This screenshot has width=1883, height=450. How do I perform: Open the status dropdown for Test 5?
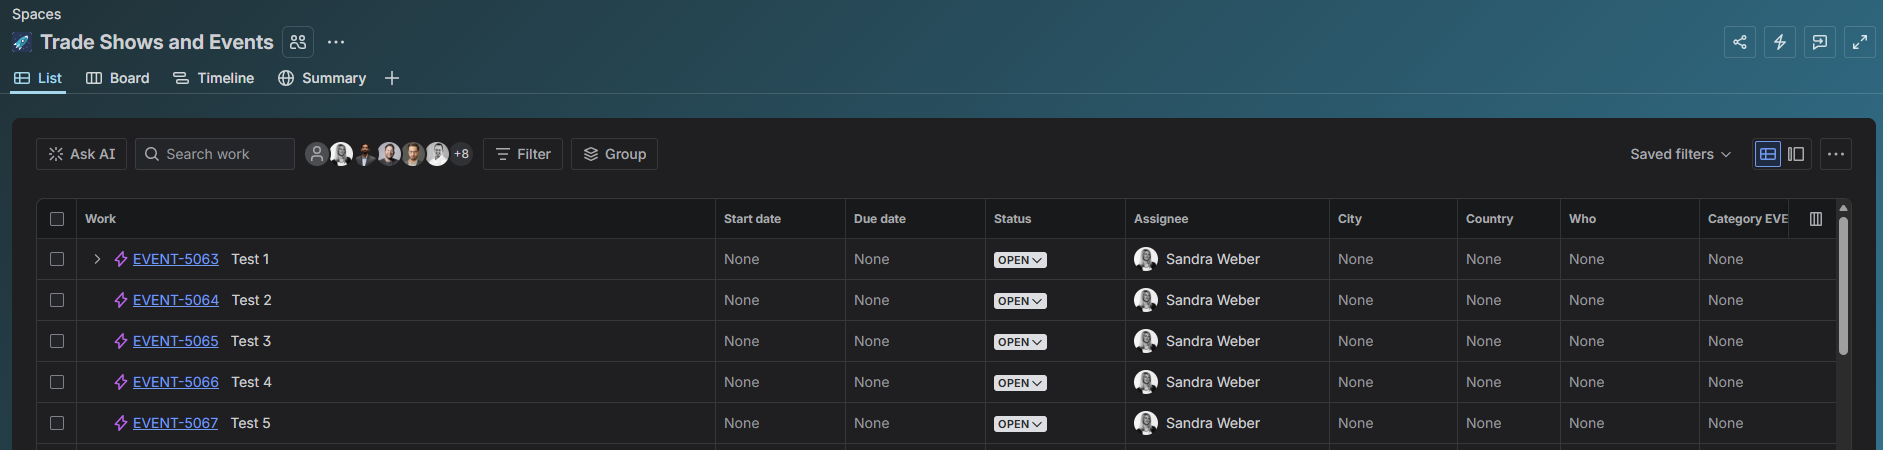1020,424
